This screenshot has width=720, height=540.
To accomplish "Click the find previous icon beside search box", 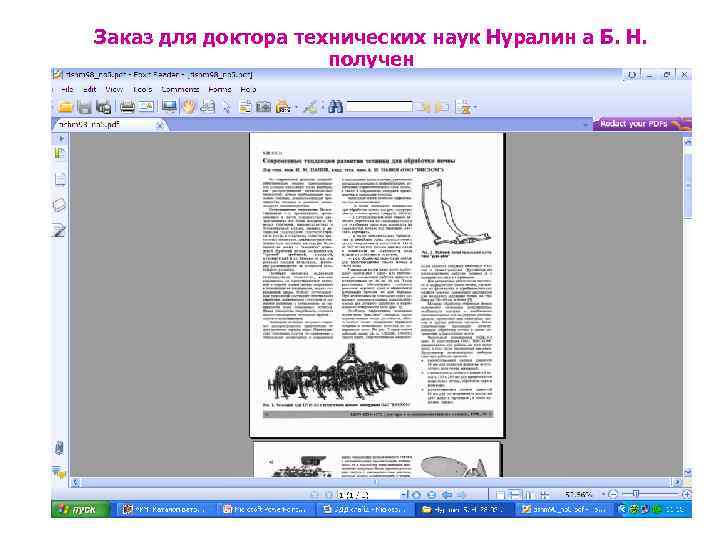I will click(x=424, y=107).
